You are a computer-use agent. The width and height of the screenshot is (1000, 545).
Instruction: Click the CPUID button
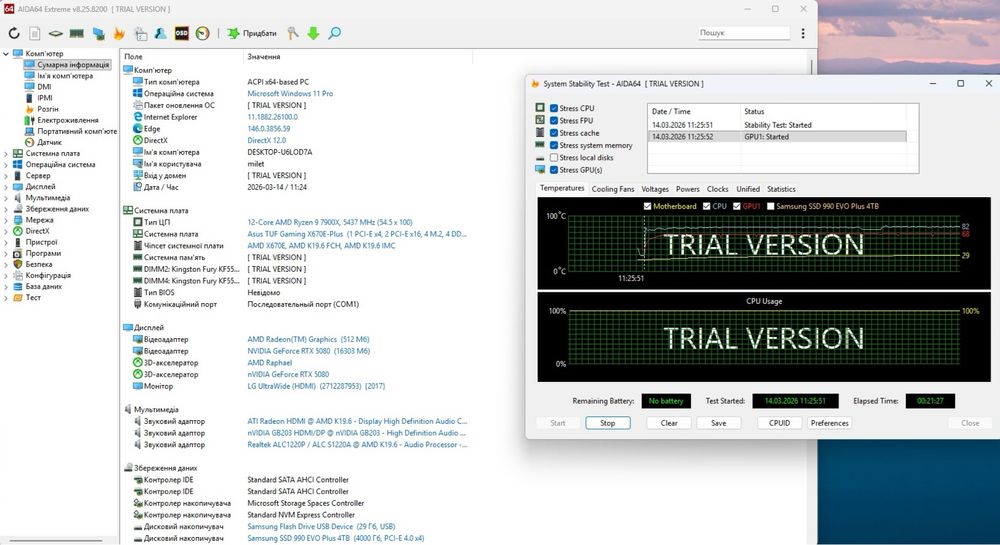pyautogui.click(x=779, y=423)
